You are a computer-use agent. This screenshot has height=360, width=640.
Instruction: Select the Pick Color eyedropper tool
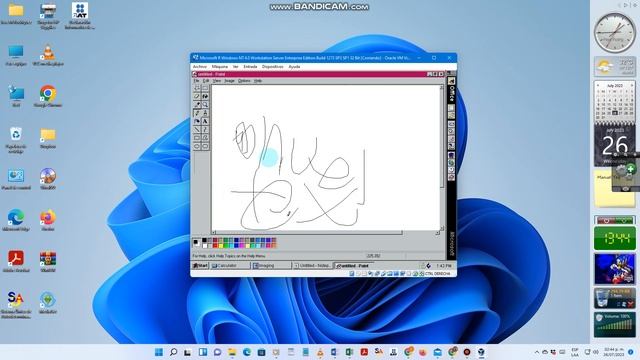(197, 104)
